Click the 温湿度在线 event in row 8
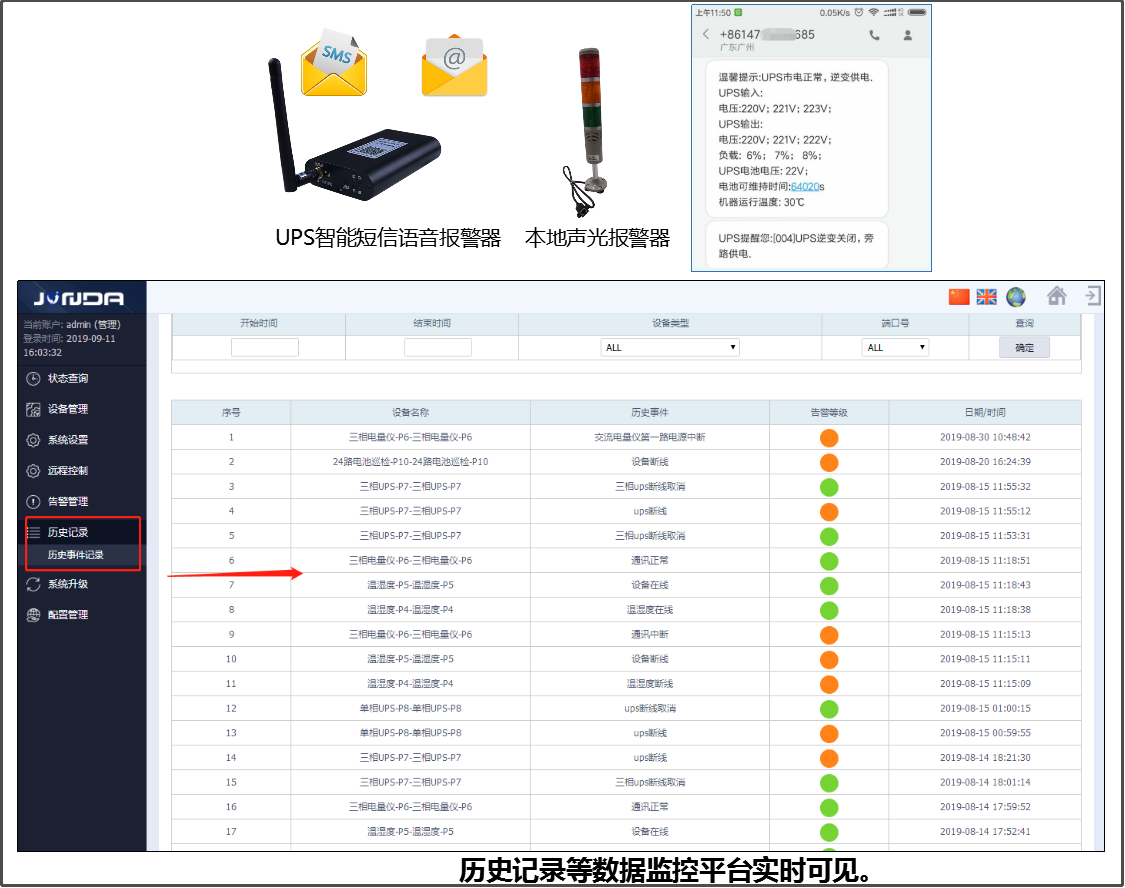The image size is (1125, 888). [x=650, y=610]
